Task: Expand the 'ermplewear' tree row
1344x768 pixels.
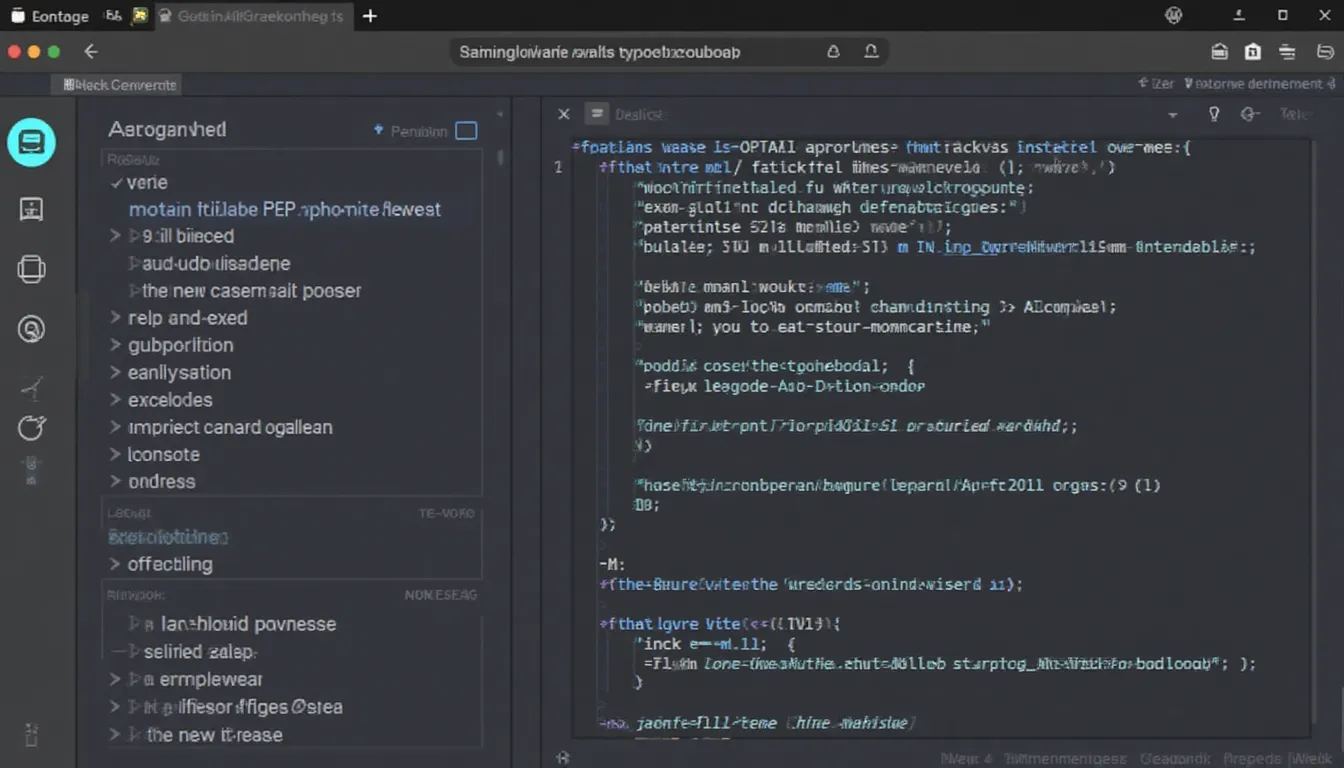Action: click(x=115, y=679)
